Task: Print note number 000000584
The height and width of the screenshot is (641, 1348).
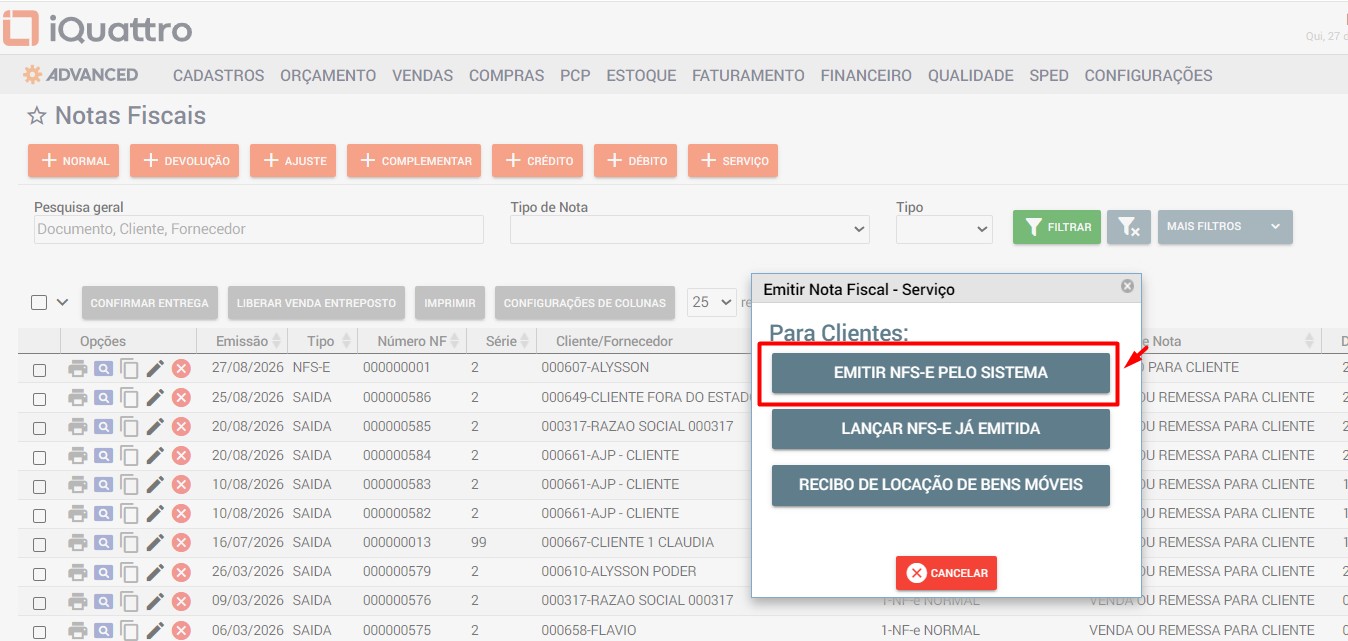Action: coord(78,455)
